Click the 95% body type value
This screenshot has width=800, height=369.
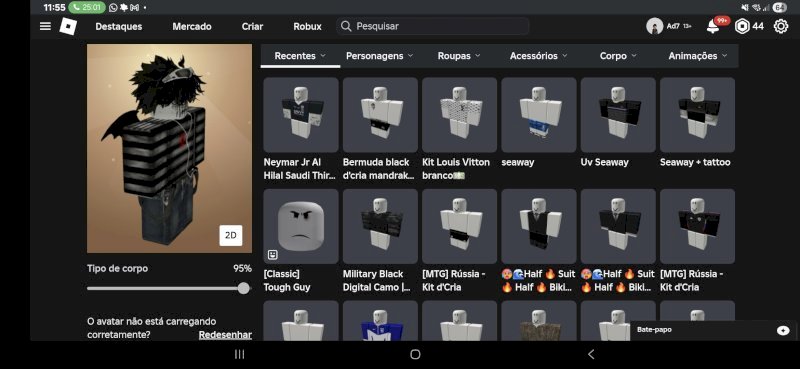(x=242, y=268)
